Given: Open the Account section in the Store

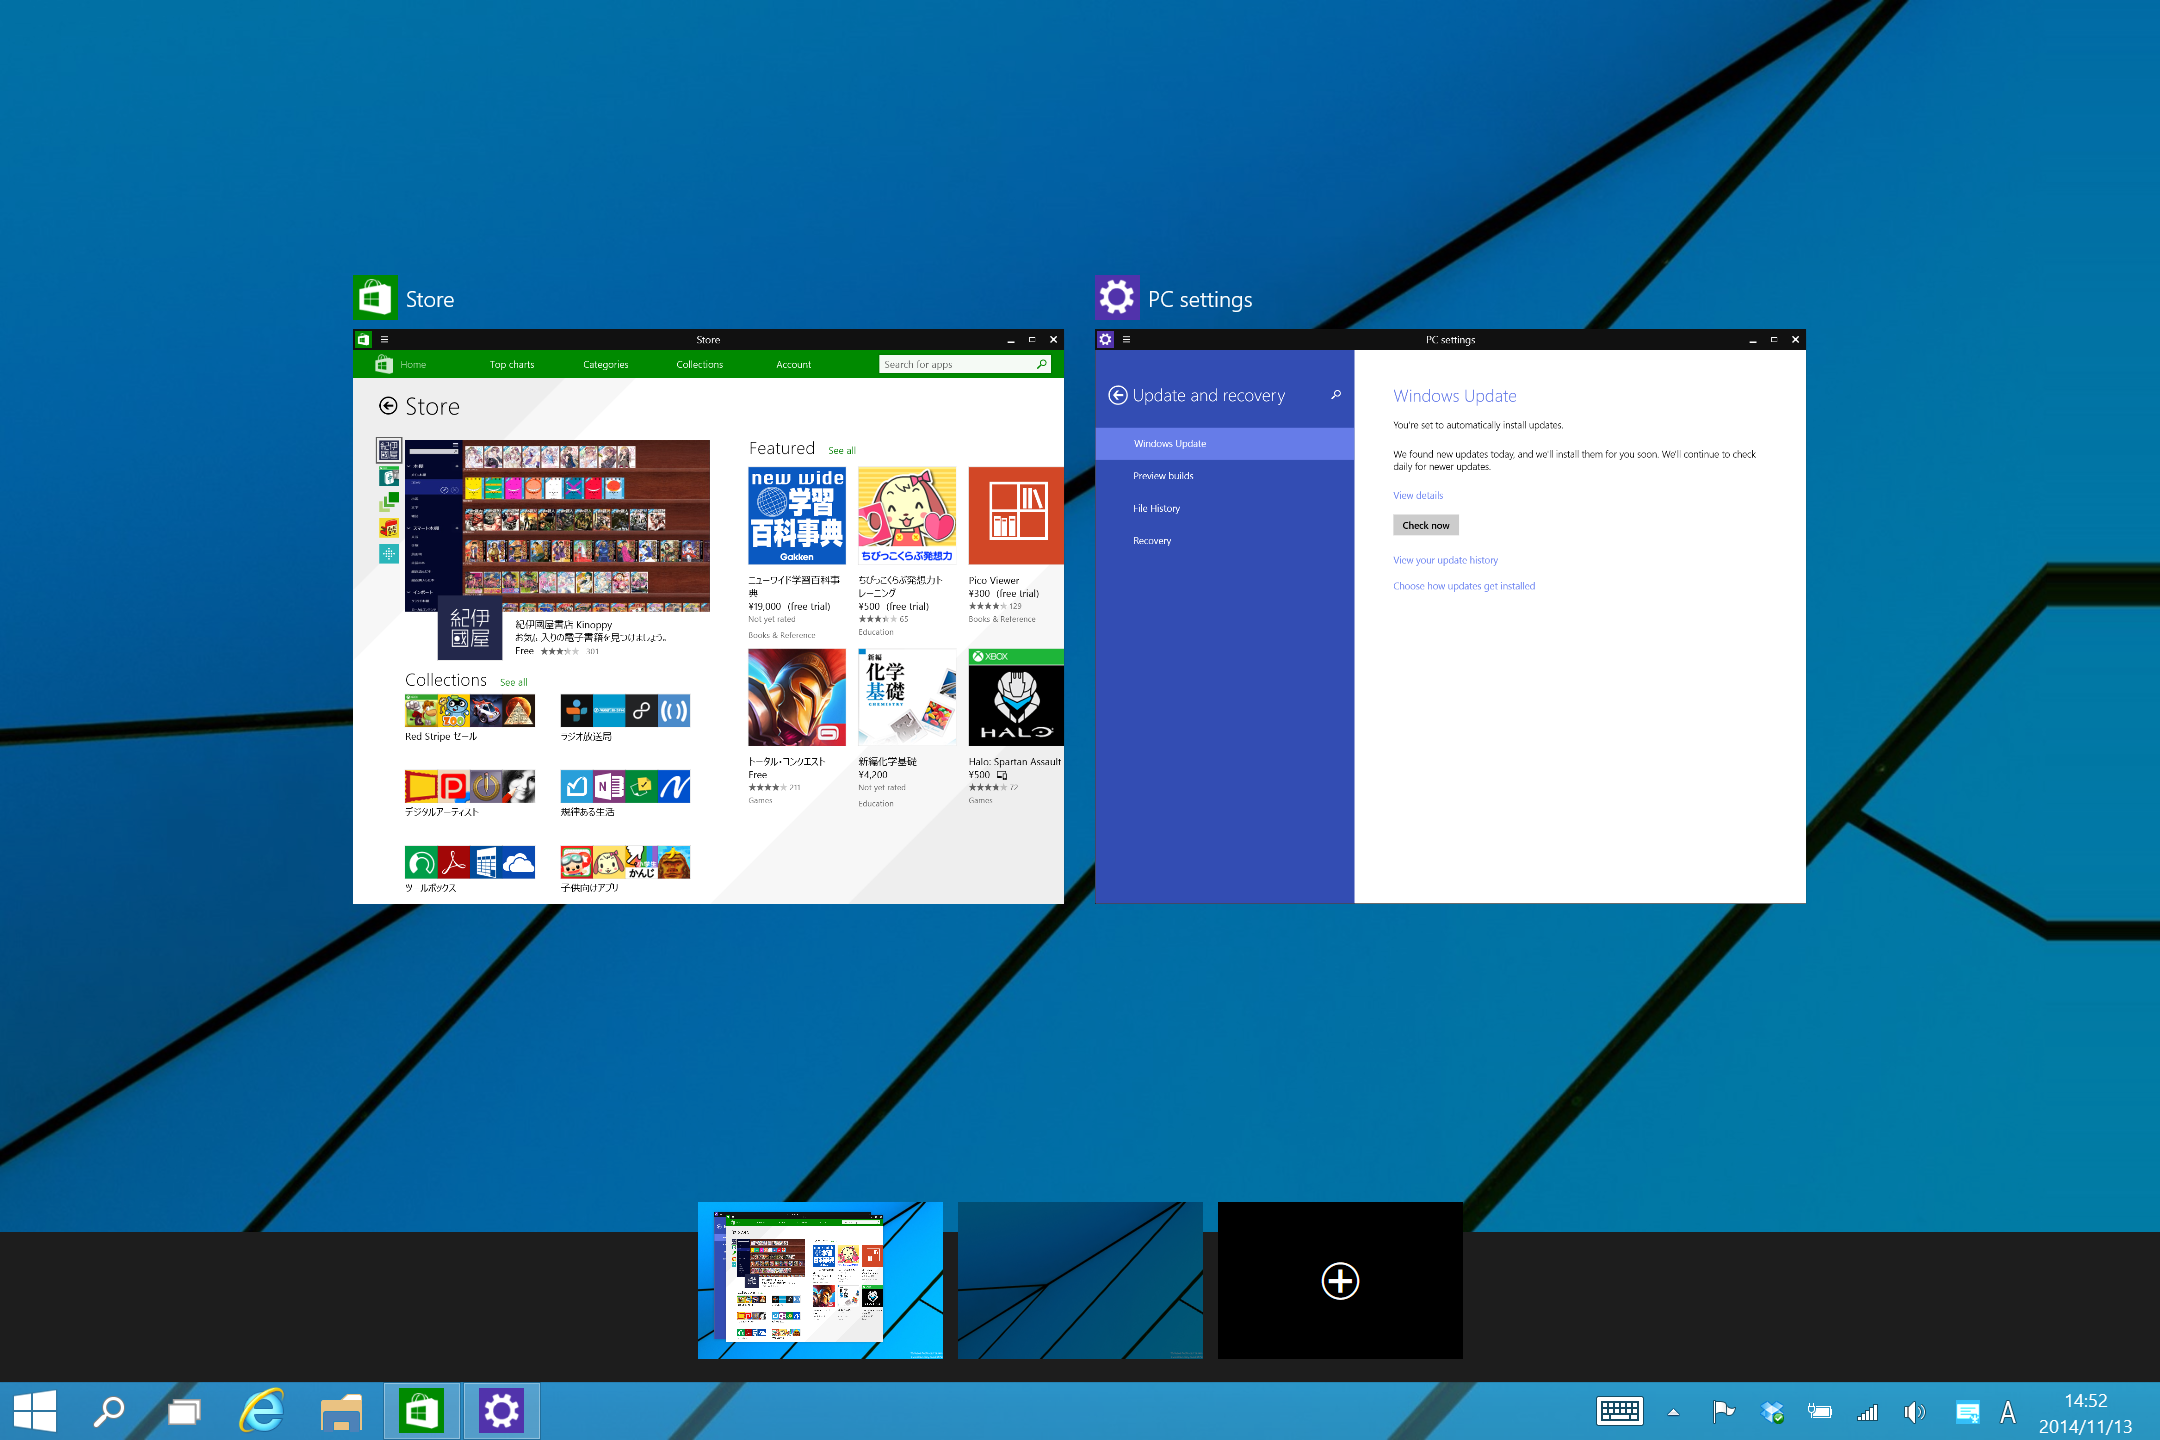Looking at the screenshot, I should tap(793, 364).
